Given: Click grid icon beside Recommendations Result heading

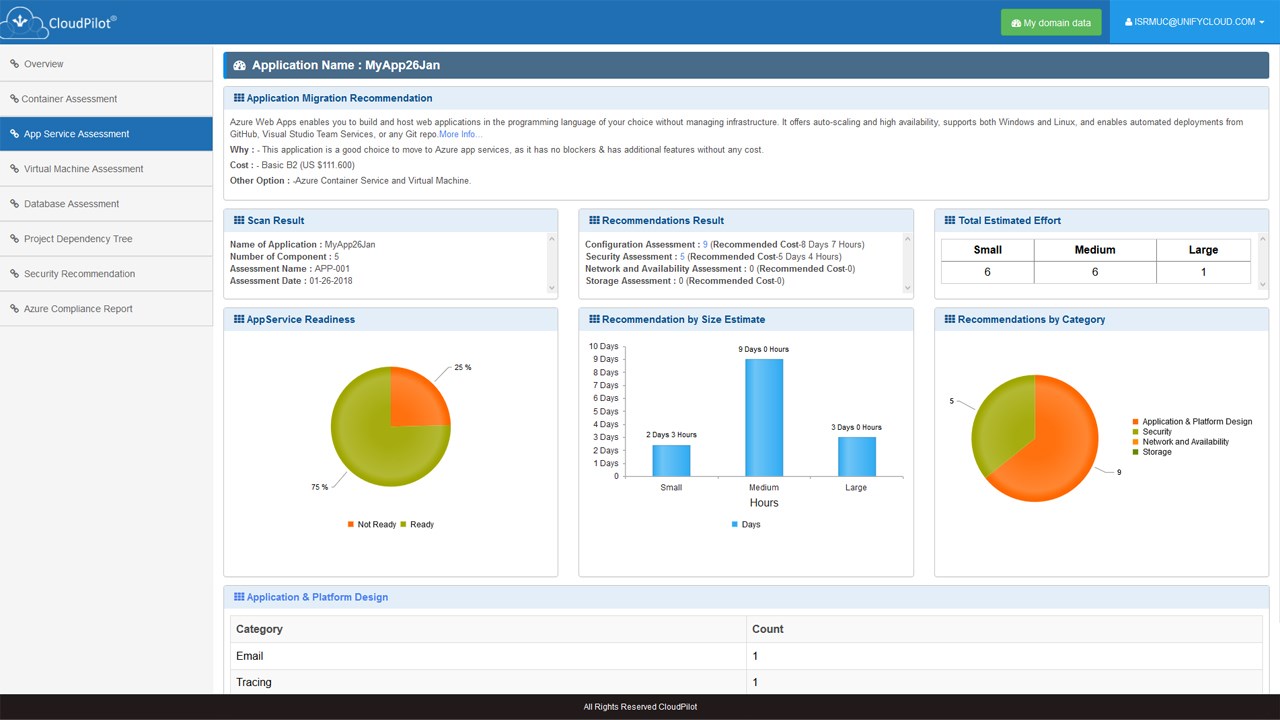Looking at the screenshot, I should point(594,220).
